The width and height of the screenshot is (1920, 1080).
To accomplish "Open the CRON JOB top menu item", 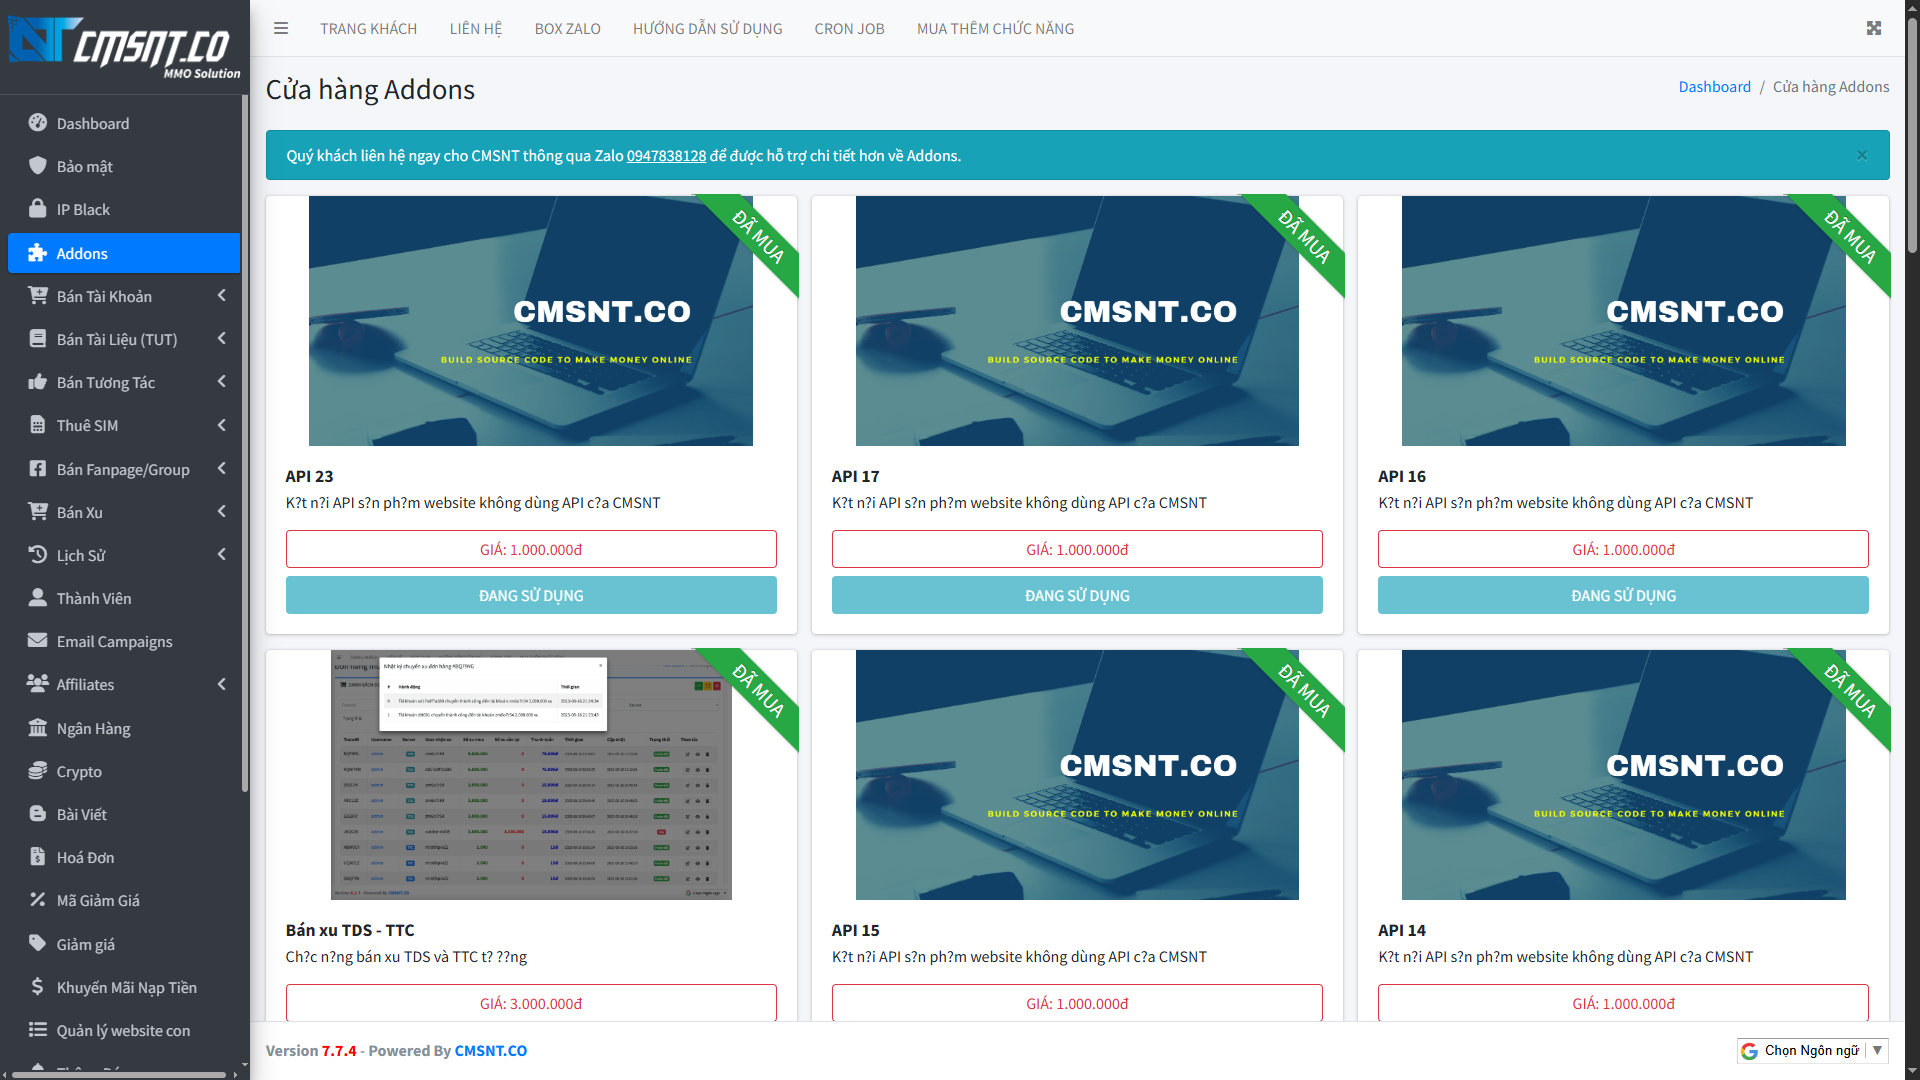I will pyautogui.click(x=849, y=28).
